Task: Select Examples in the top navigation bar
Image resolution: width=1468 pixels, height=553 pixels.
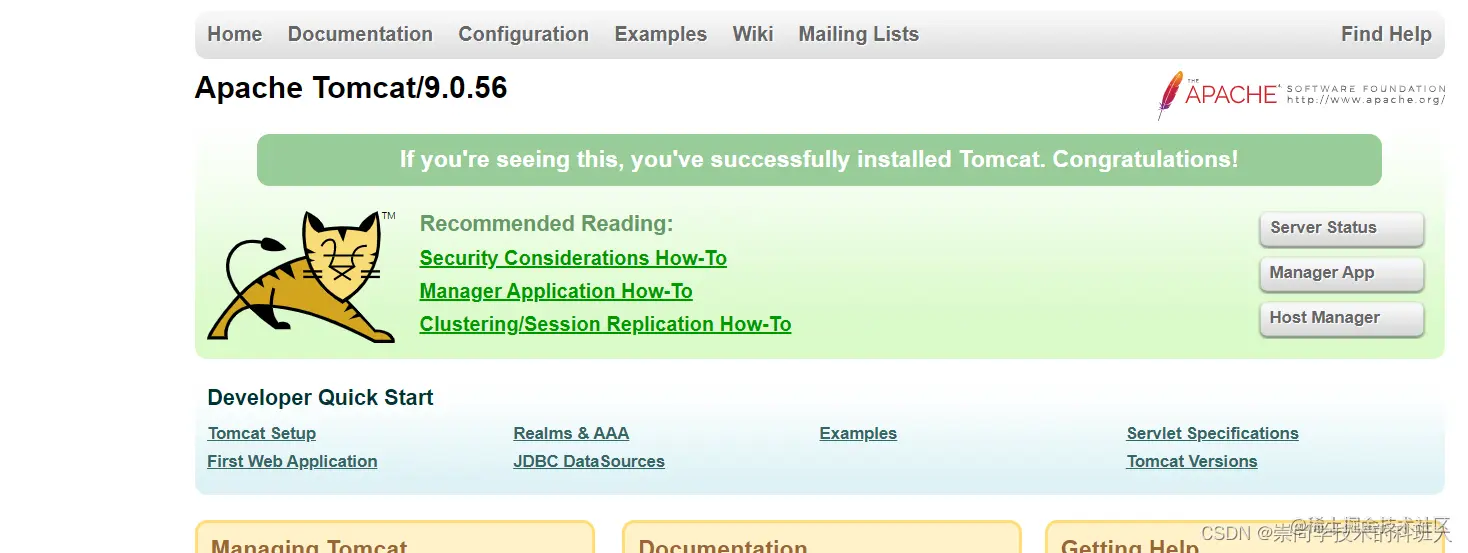Action: 660,34
